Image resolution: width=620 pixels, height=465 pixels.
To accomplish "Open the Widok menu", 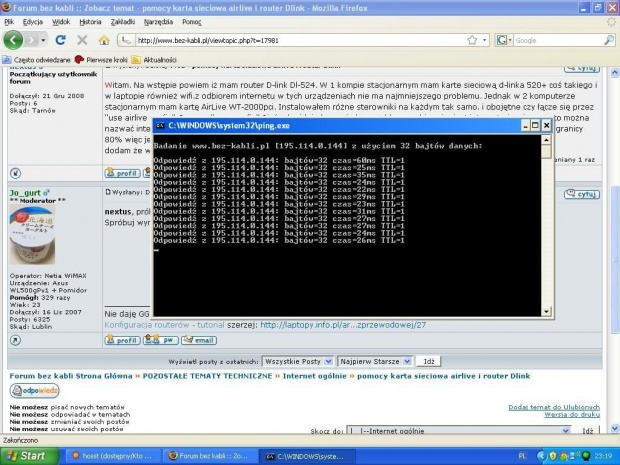I will (x=61, y=22).
